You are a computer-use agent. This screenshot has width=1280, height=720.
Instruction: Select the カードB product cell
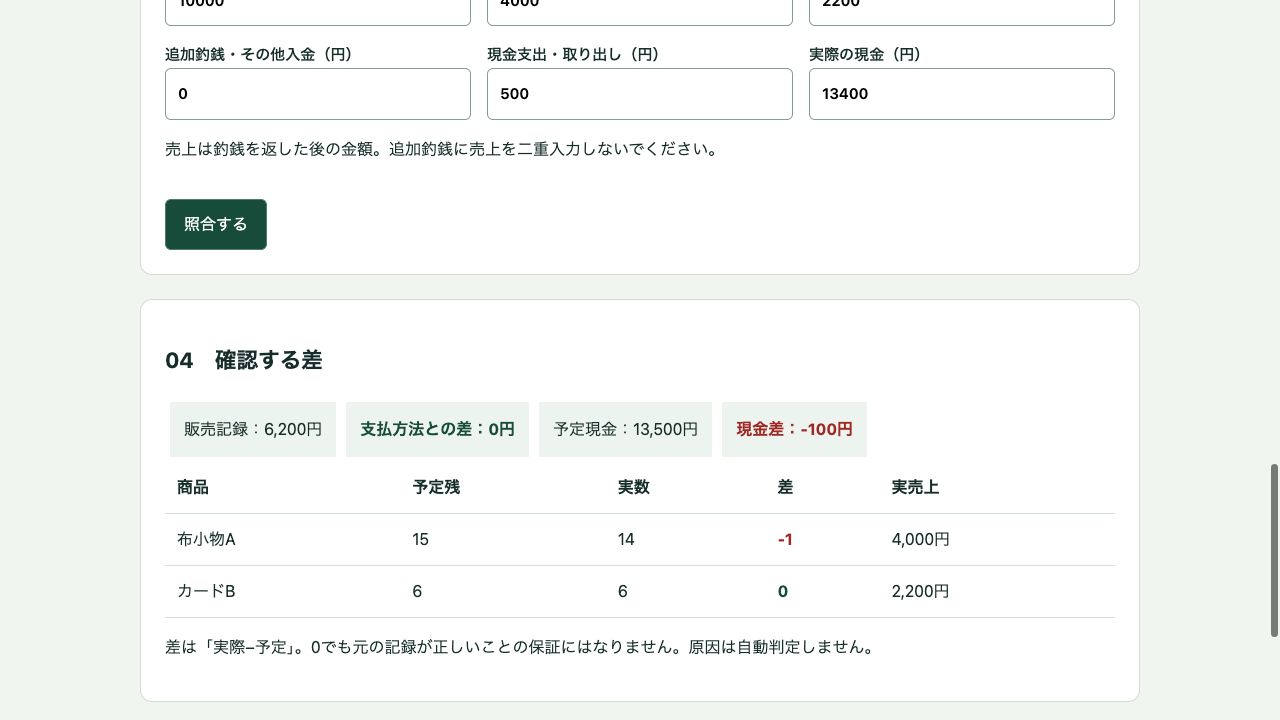point(206,591)
